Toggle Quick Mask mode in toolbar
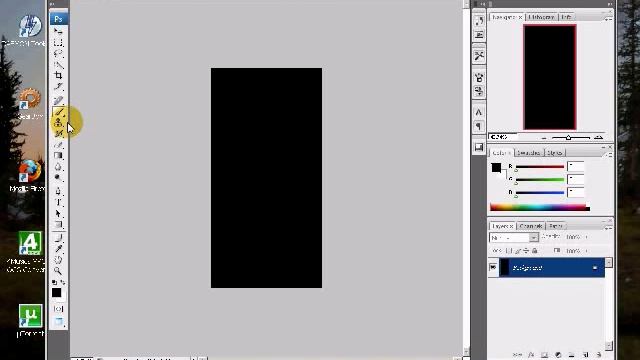 pos(58,309)
